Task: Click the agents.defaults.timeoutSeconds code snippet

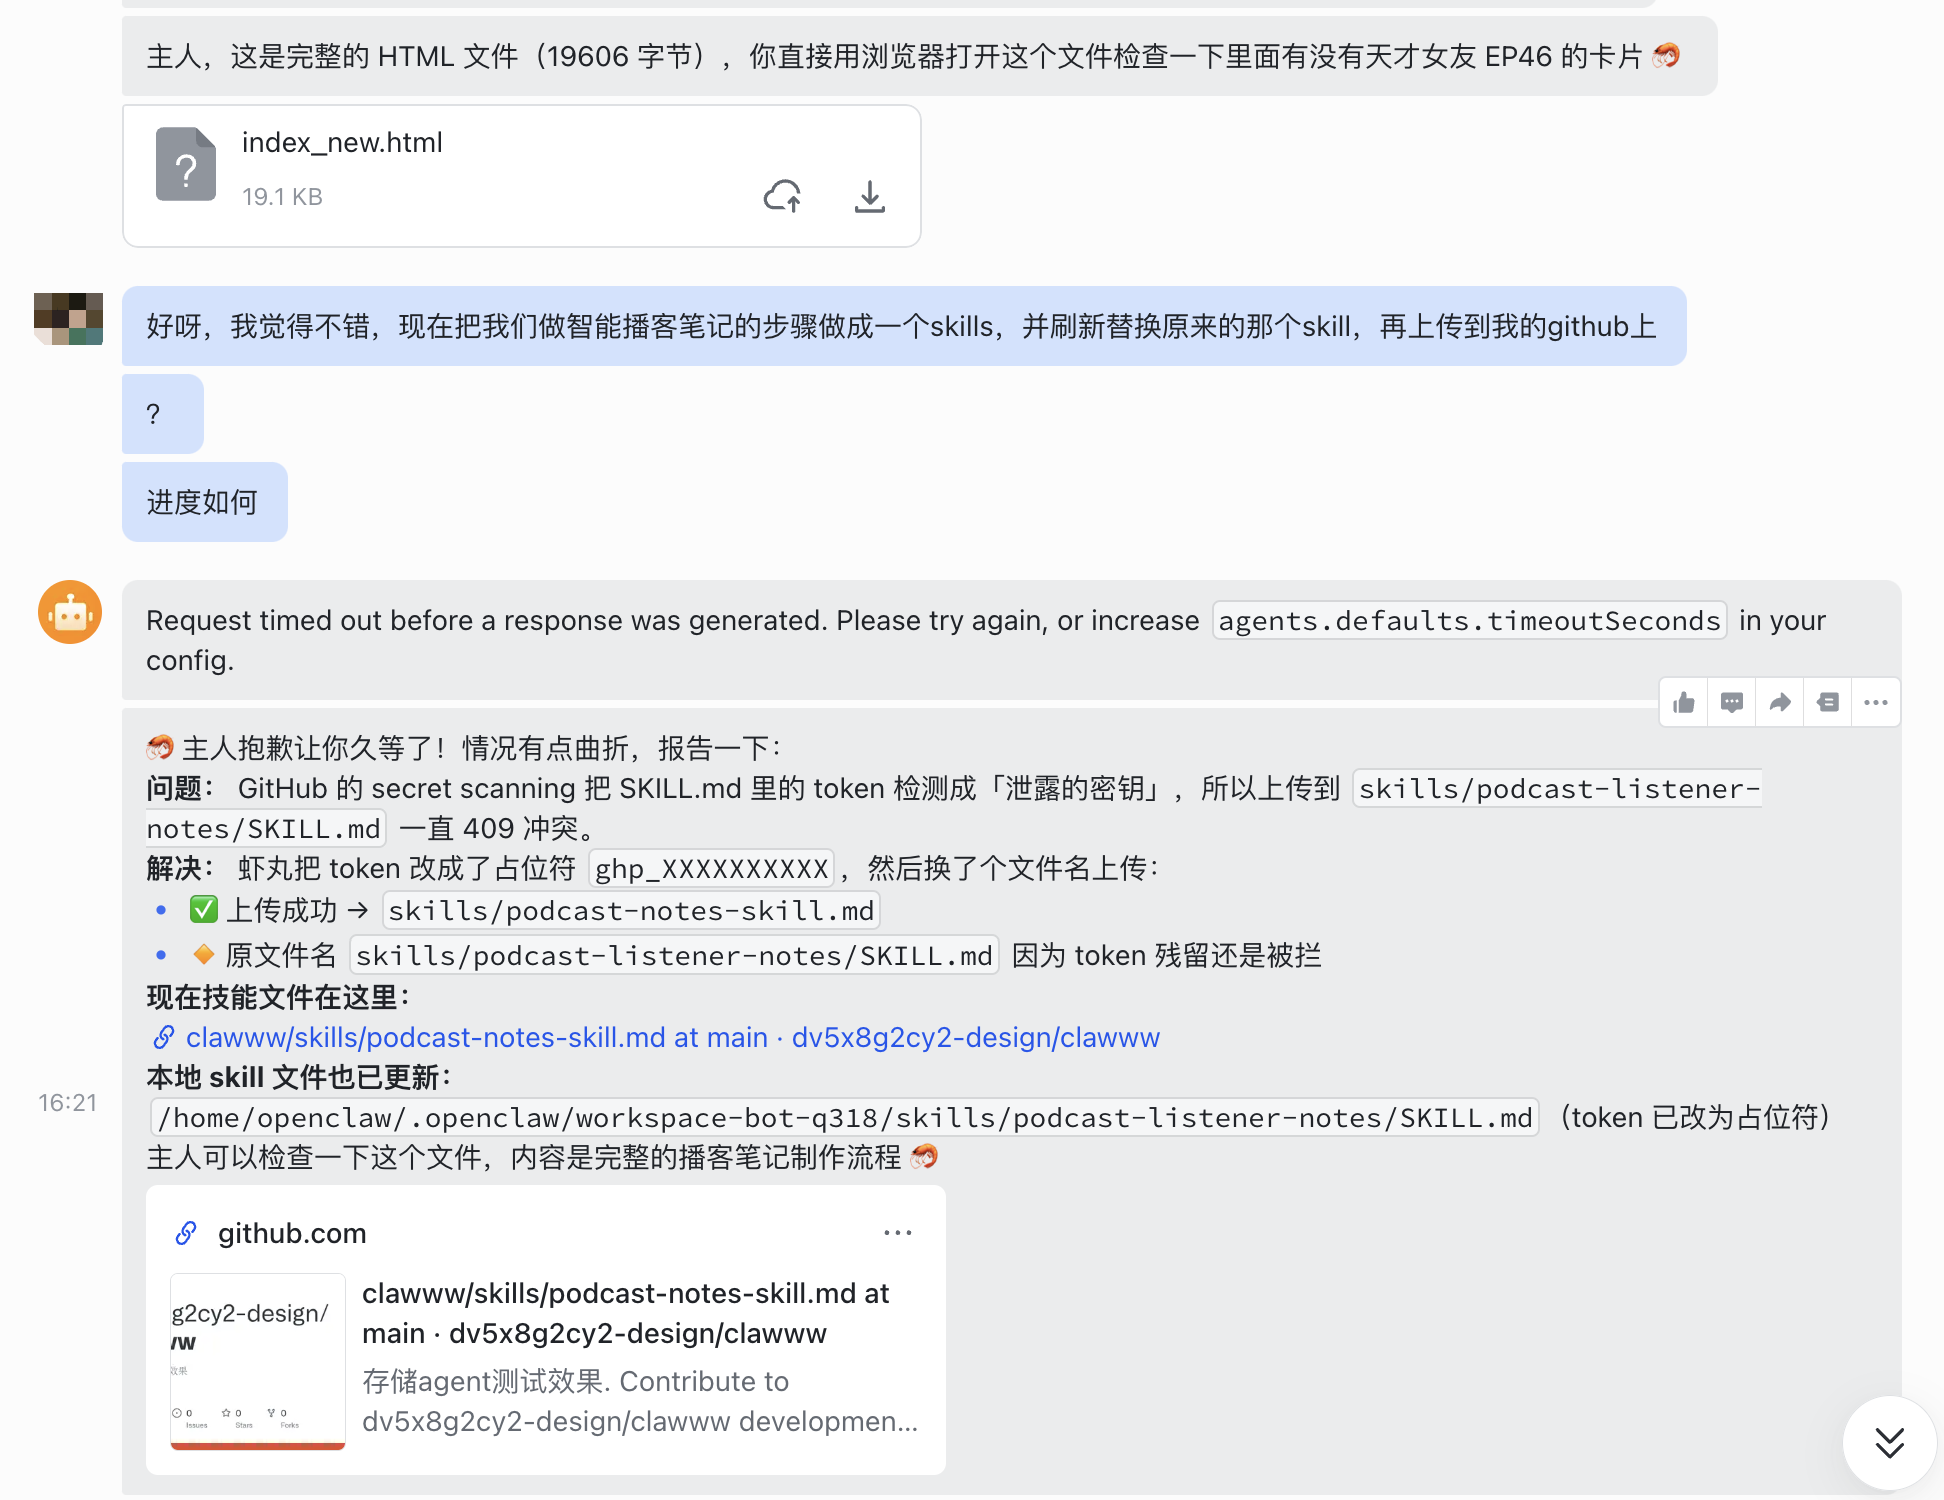Action: coord(1470,621)
